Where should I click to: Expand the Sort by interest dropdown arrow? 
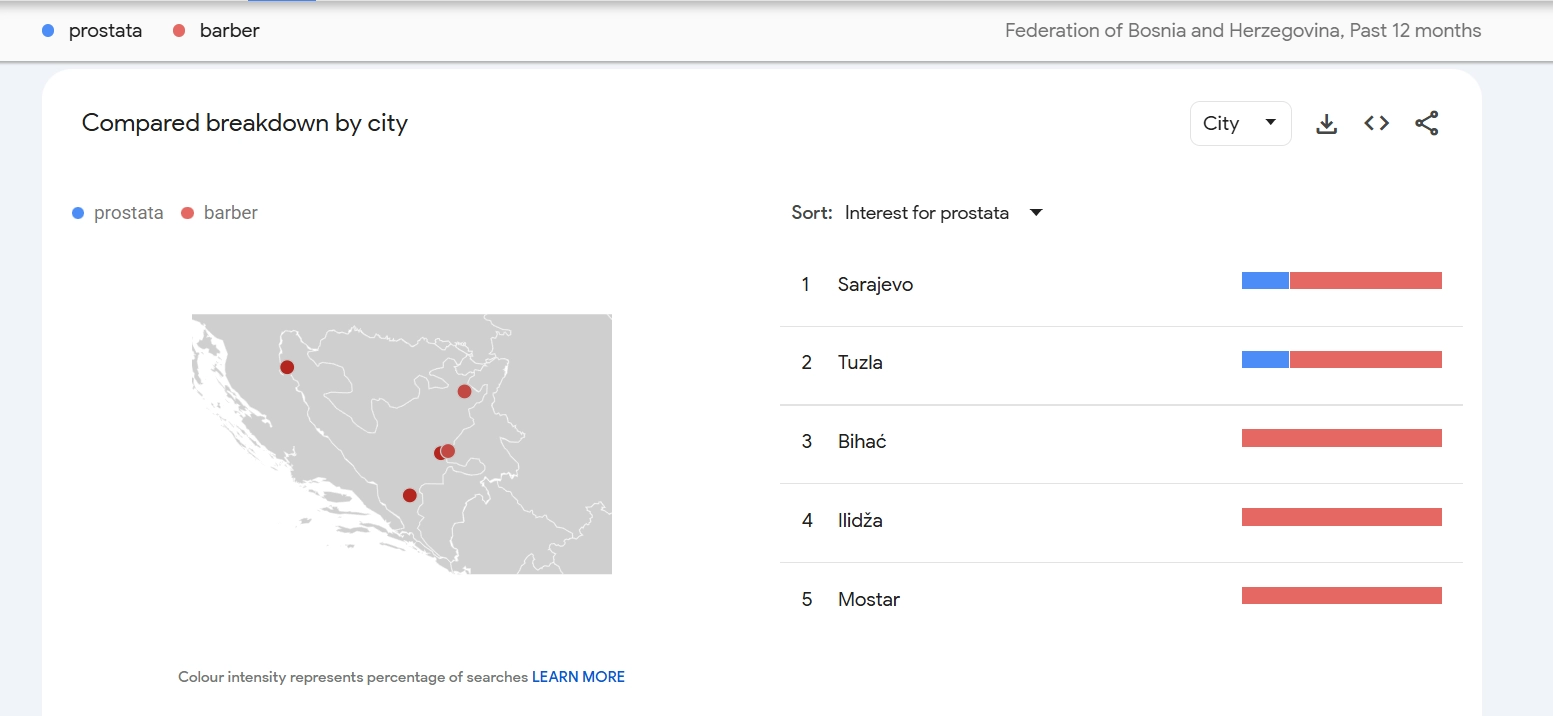pyautogui.click(x=1036, y=213)
